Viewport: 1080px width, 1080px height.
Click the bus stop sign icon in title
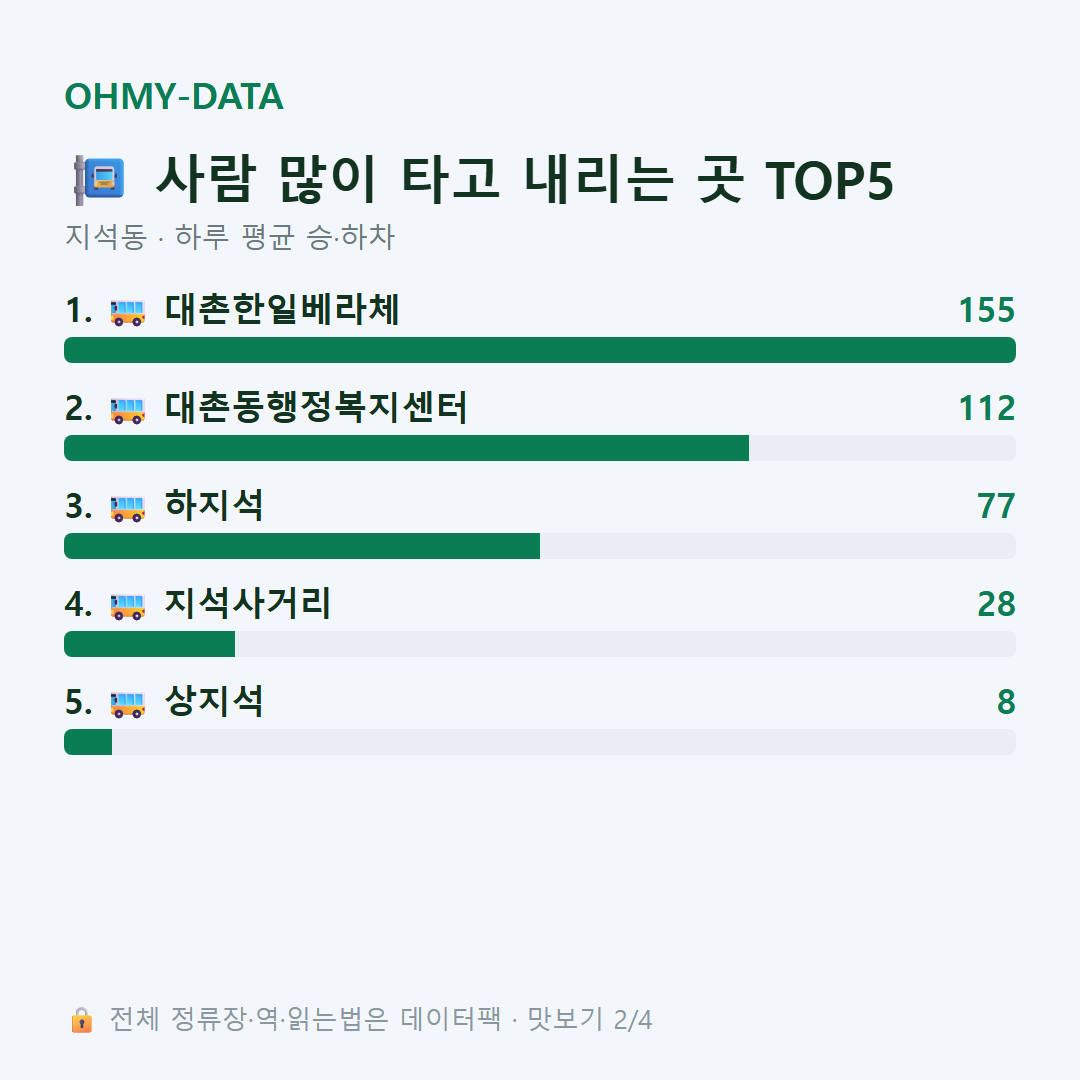point(100,180)
